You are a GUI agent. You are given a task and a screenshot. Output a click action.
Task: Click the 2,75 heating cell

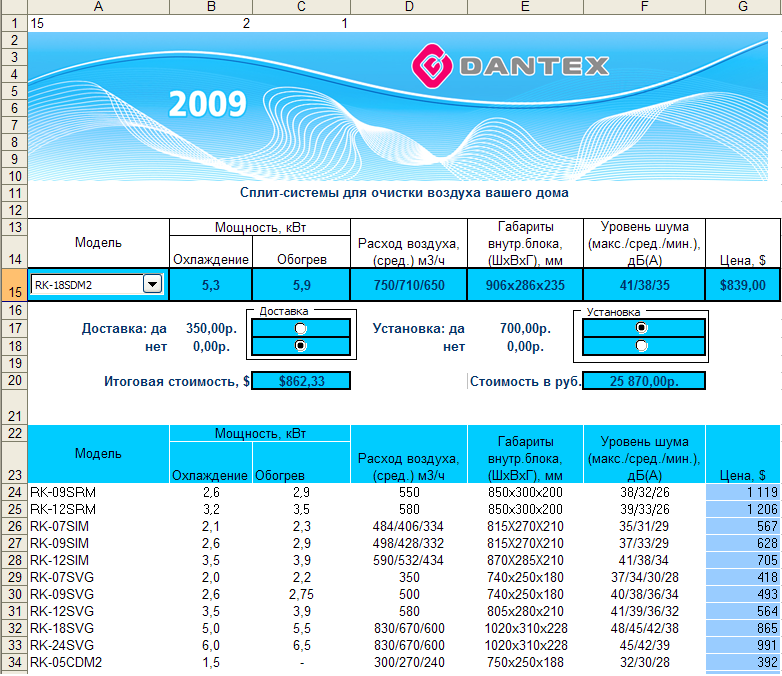301,594
